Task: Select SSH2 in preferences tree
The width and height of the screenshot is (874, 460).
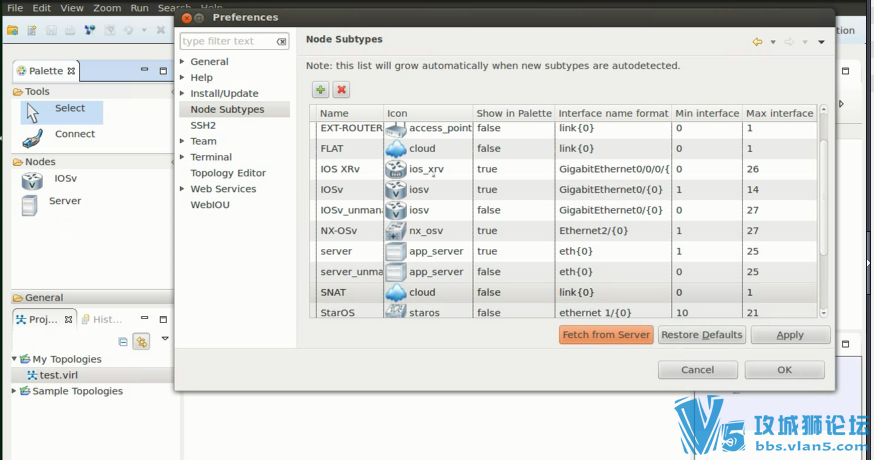Action: (203, 125)
